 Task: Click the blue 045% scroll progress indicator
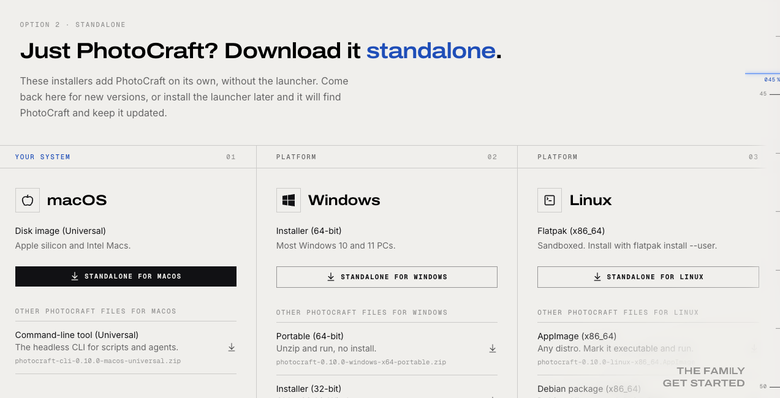(772, 80)
